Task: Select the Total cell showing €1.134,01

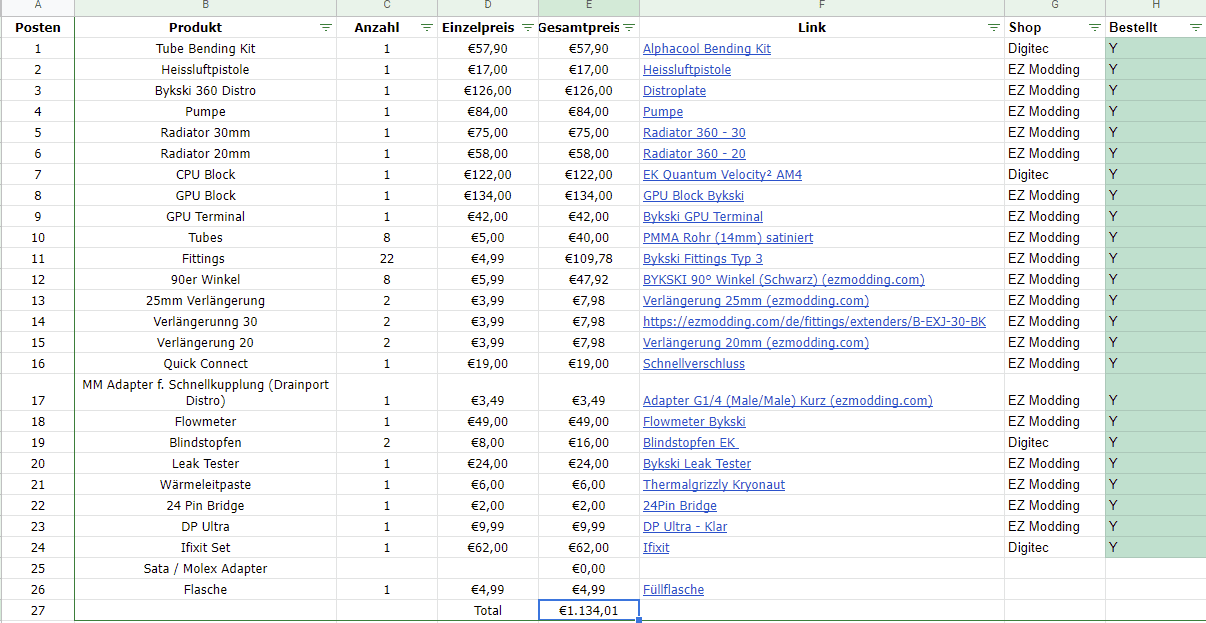Action: (x=588, y=610)
